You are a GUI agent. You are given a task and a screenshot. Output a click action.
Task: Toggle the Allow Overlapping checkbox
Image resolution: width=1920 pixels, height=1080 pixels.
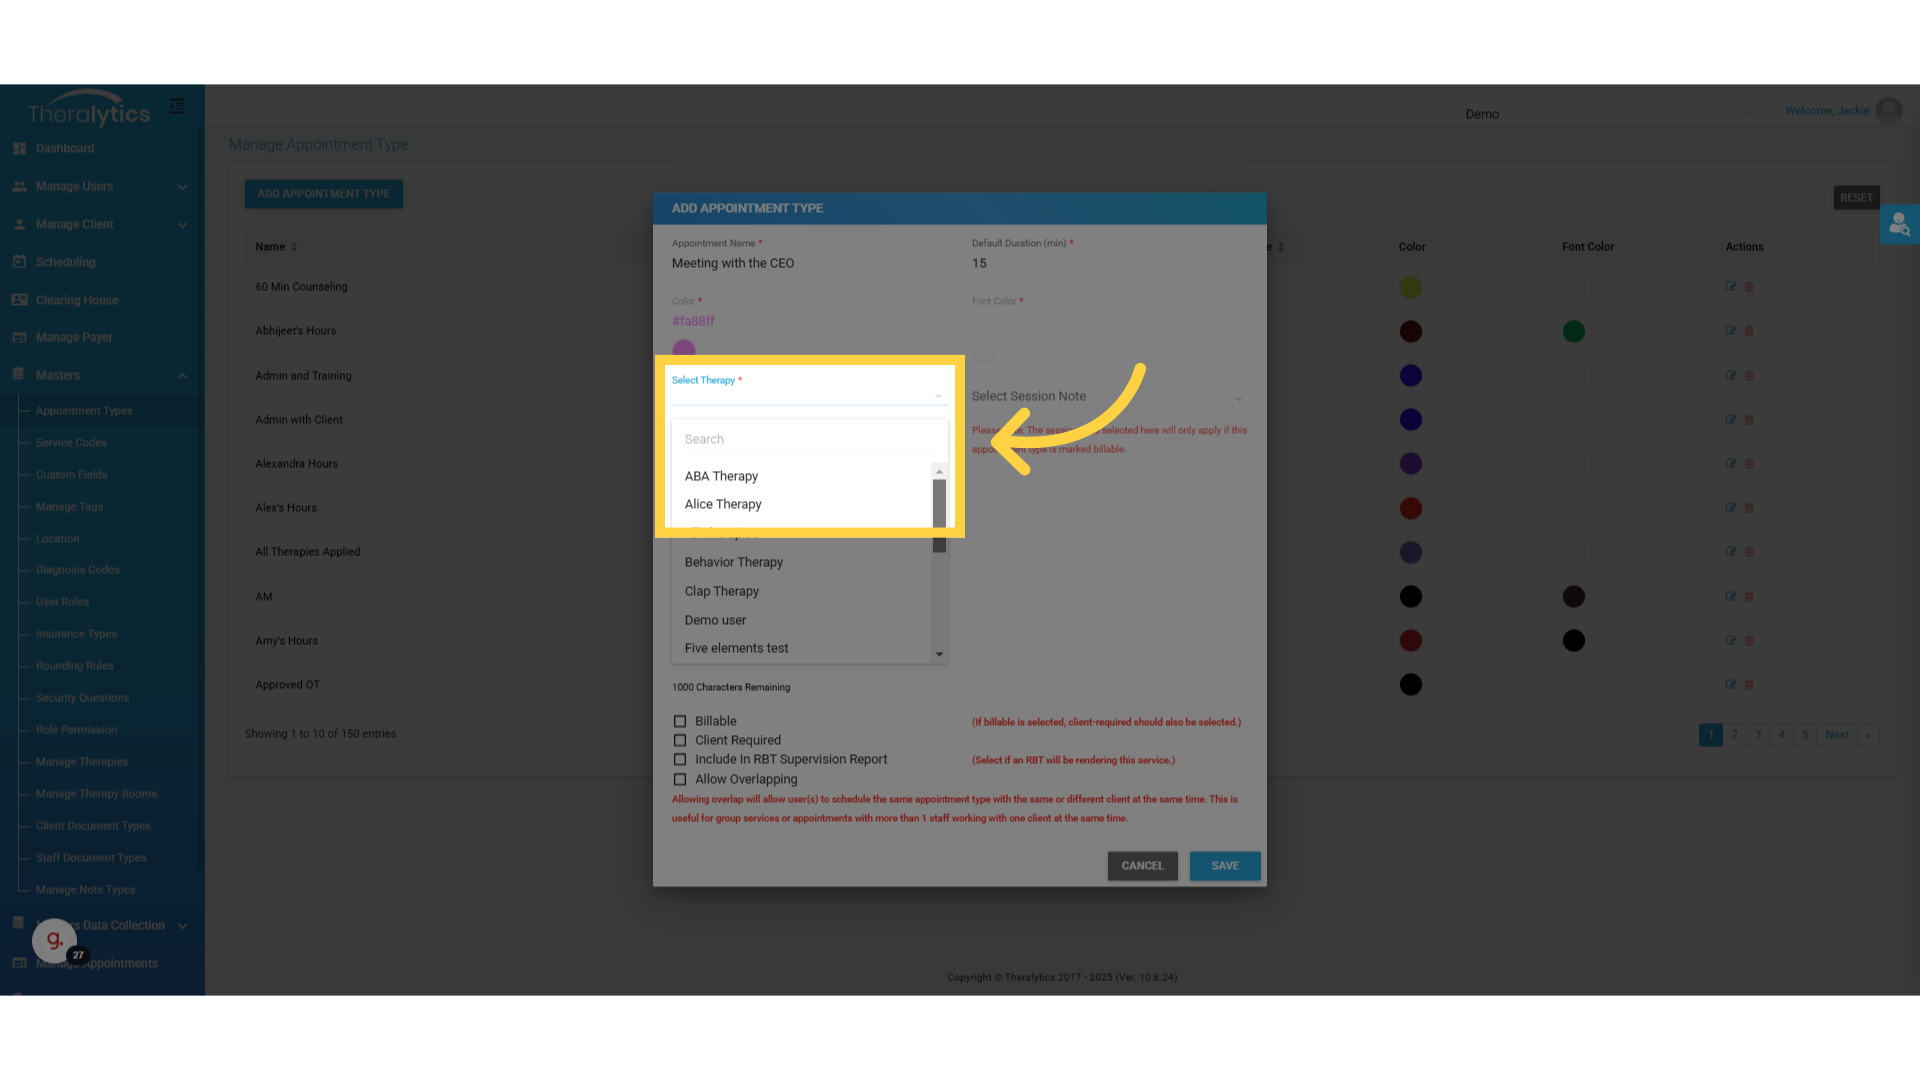680,780
